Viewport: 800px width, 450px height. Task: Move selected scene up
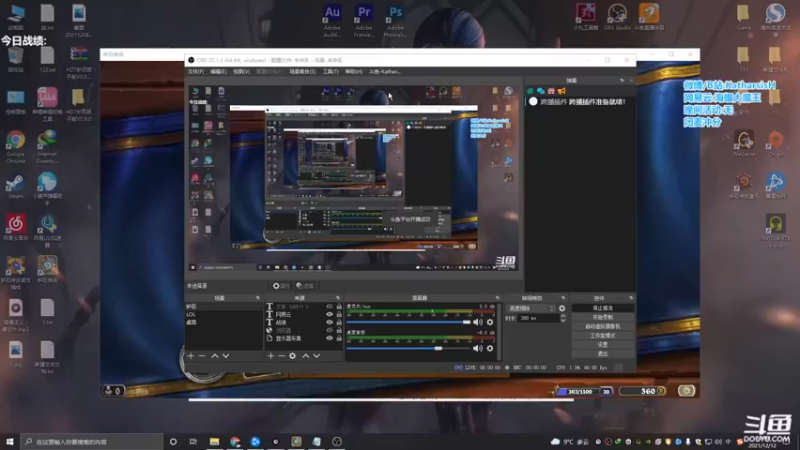pos(215,356)
